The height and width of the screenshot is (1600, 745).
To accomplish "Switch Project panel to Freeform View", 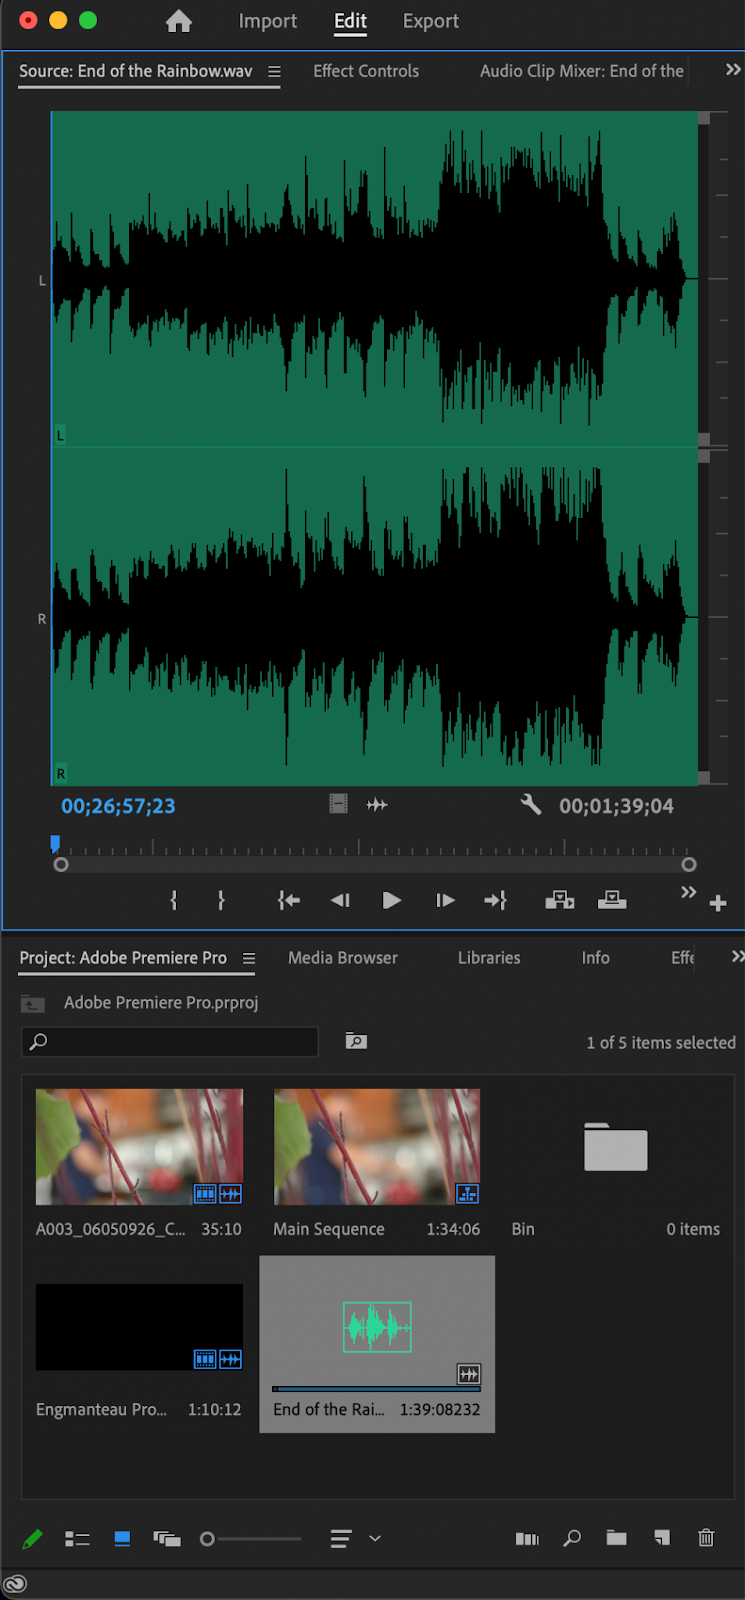I will coord(167,1539).
